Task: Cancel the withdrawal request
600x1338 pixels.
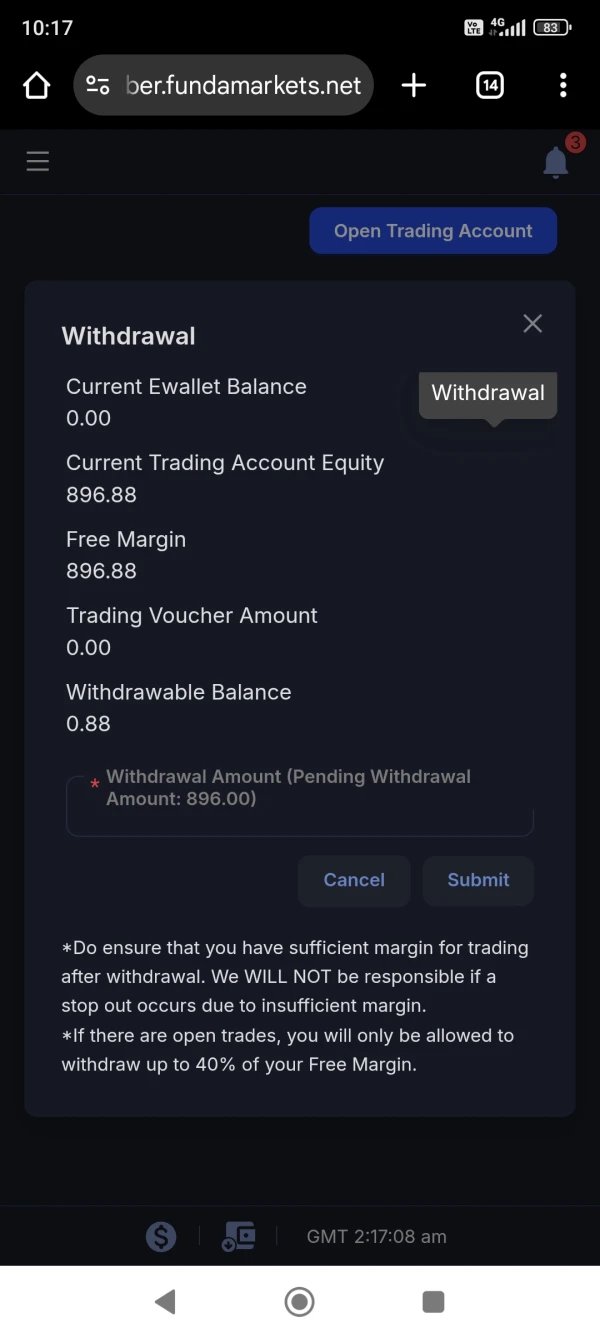Action: (x=354, y=880)
